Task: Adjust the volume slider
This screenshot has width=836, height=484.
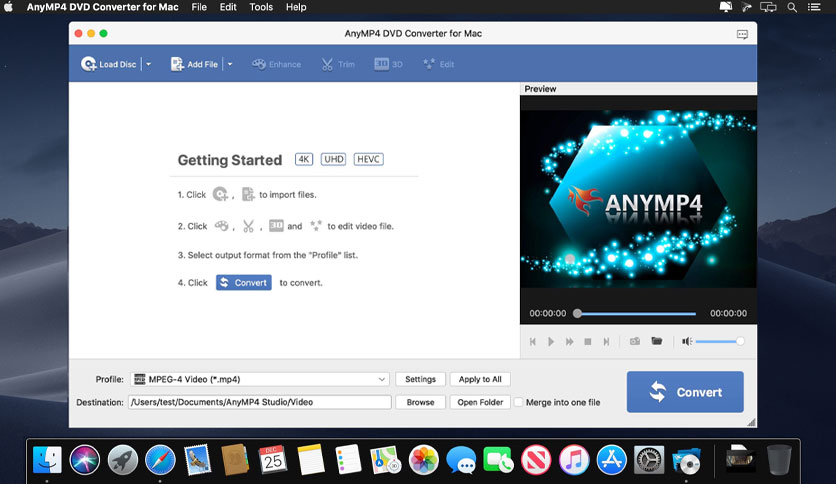Action: [x=720, y=341]
